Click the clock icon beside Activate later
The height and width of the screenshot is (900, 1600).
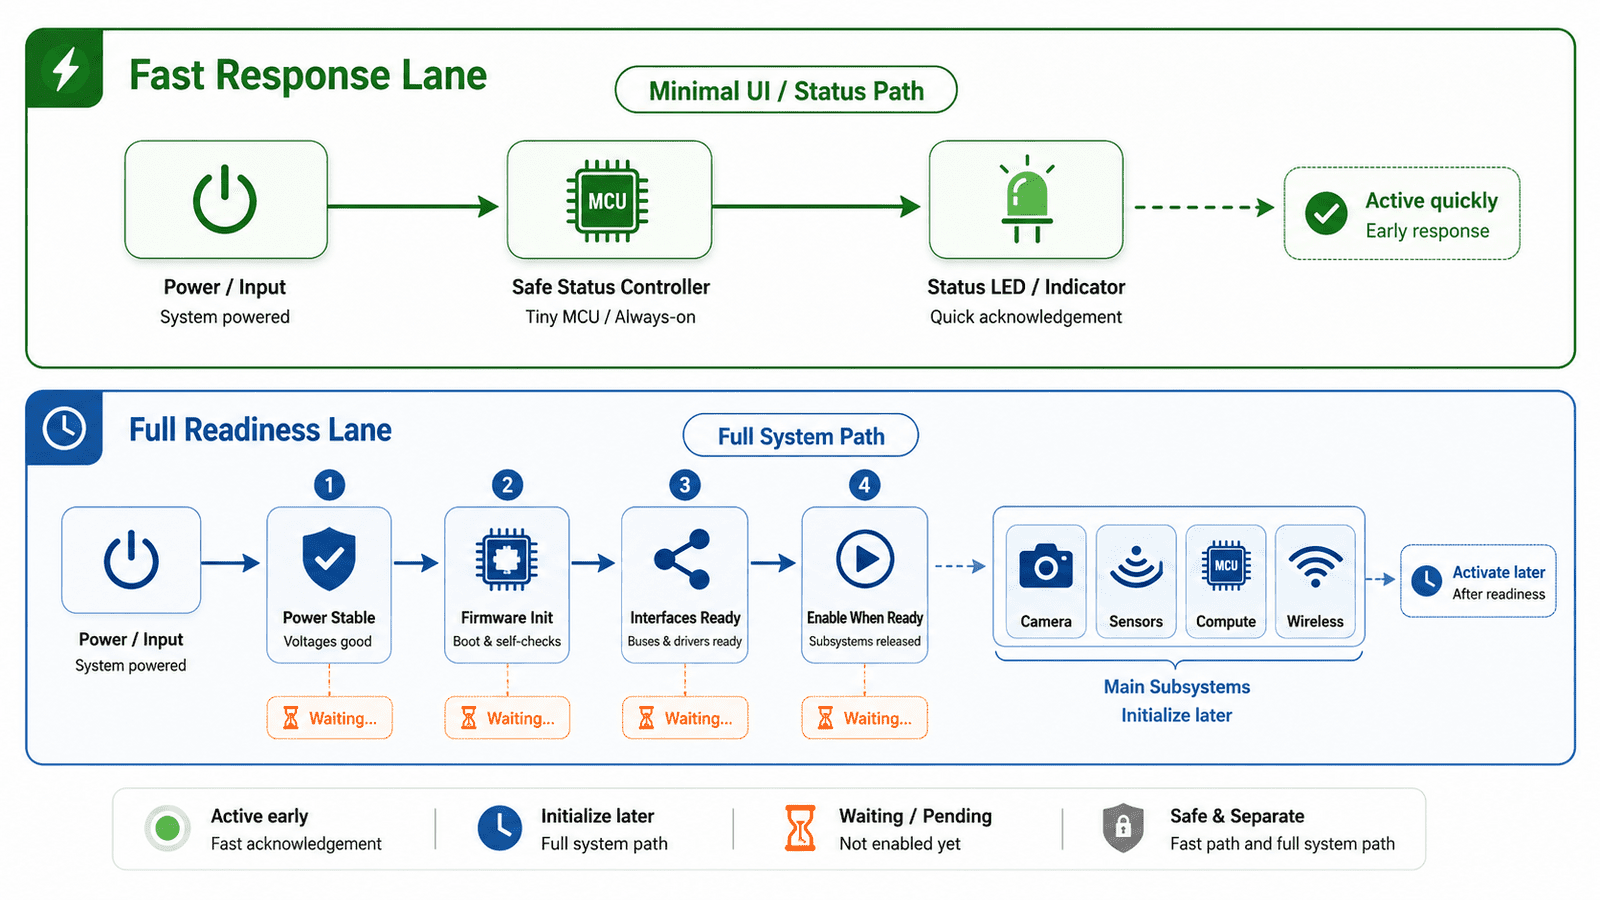1427,581
